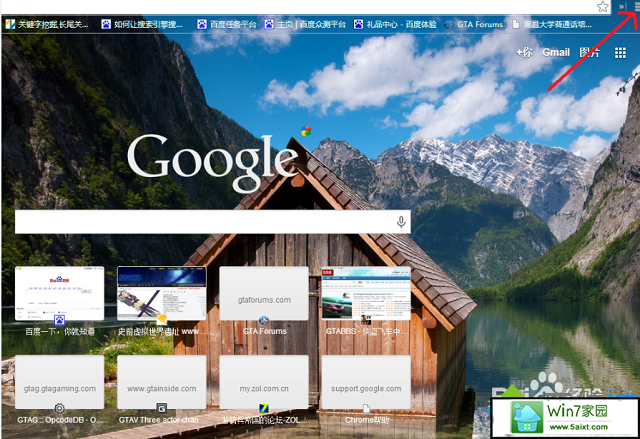Viewport: 640px width, 439px height.
Task: Open the Google apps grid
Action: point(620,53)
